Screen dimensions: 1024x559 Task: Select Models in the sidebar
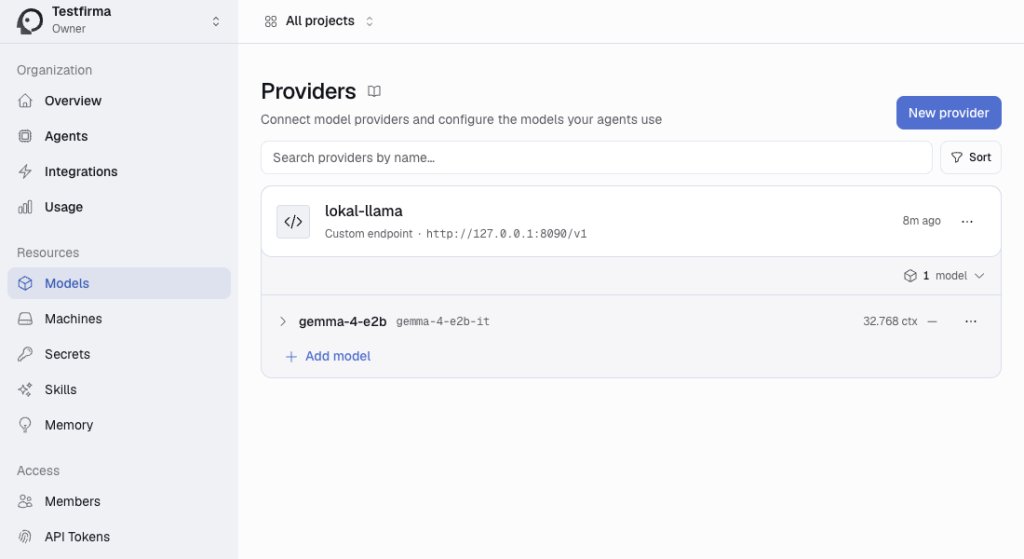coord(119,283)
